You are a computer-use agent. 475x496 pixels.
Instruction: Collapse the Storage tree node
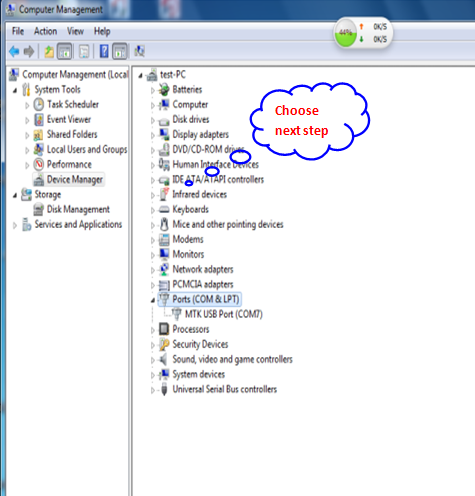(15, 195)
